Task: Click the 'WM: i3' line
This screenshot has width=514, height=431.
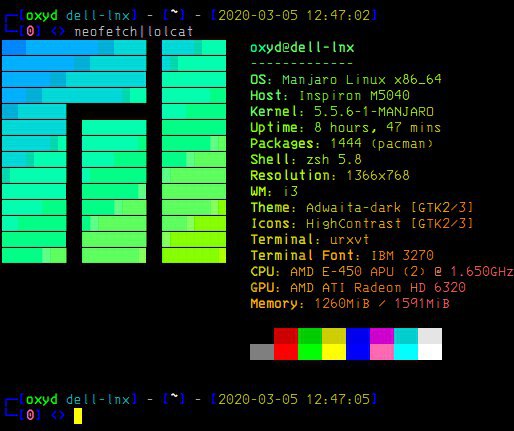Action: pos(274,192)
